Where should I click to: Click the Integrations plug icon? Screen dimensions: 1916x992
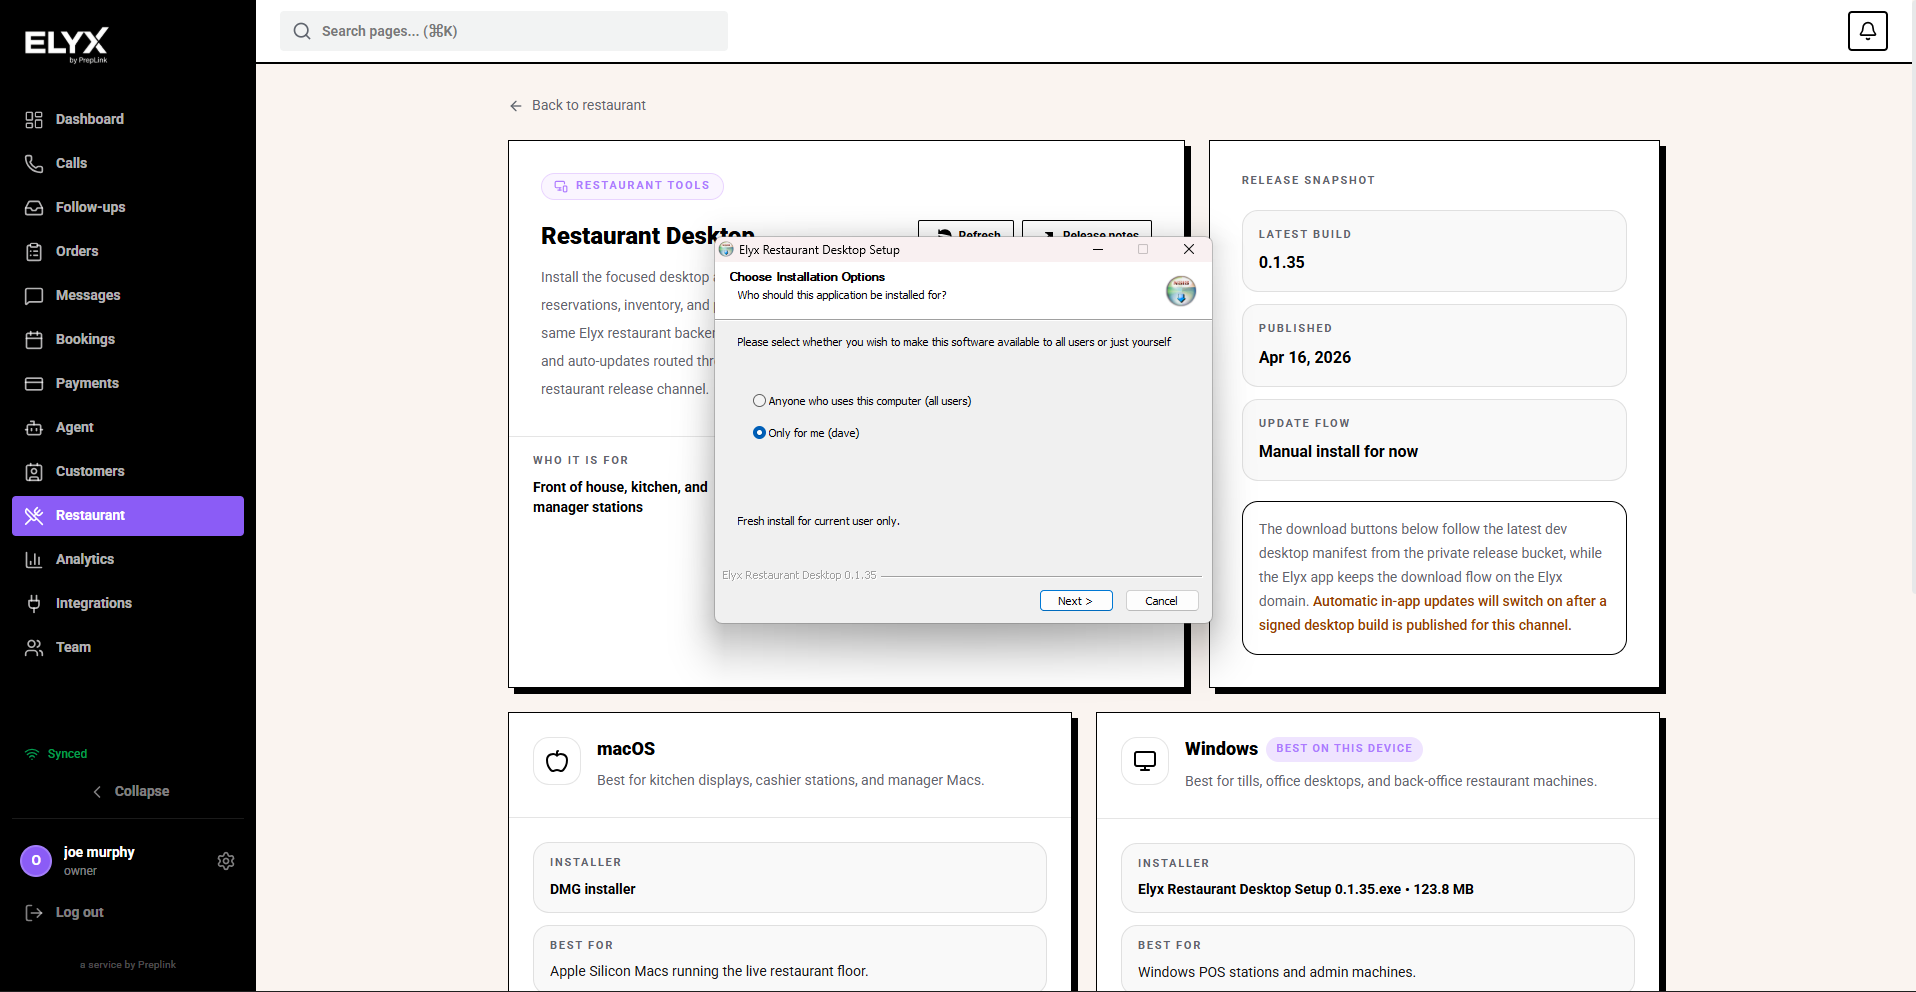click(x=34, y=604)
